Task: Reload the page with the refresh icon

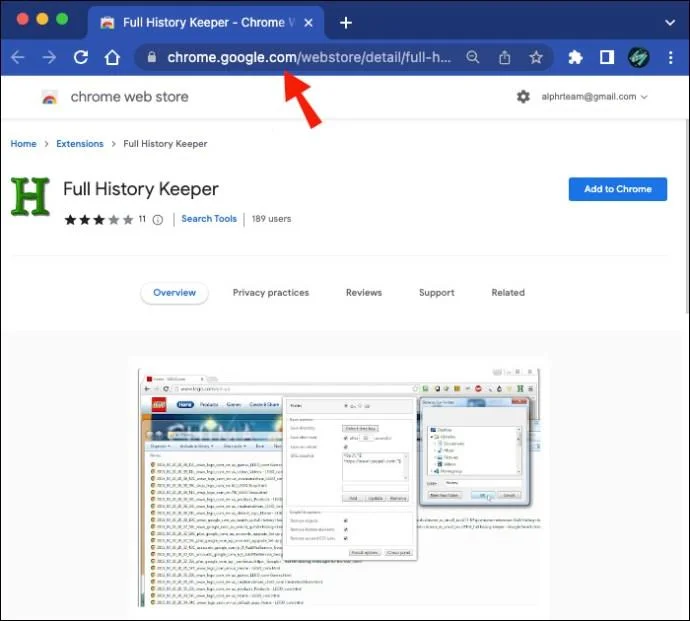Action: pyautogui.click(x=81, y=57)
